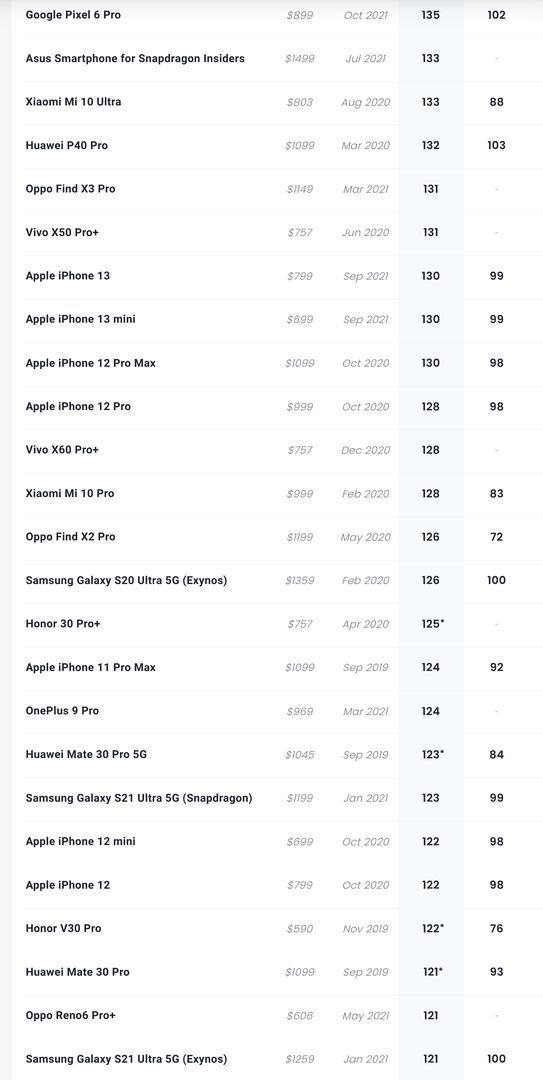The height and width of the screenshot is (1080, 543).
Task: Open Apple iPhone 12 Pro Max listing
Action: (x=90, y=363)
